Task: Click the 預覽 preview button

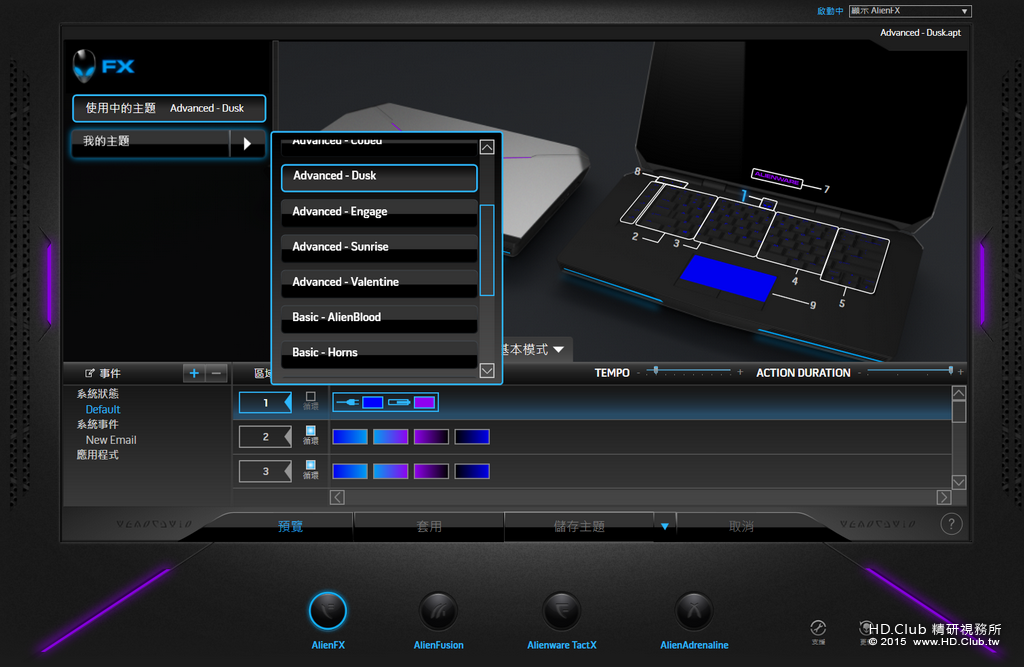Action: coord(290,527)
